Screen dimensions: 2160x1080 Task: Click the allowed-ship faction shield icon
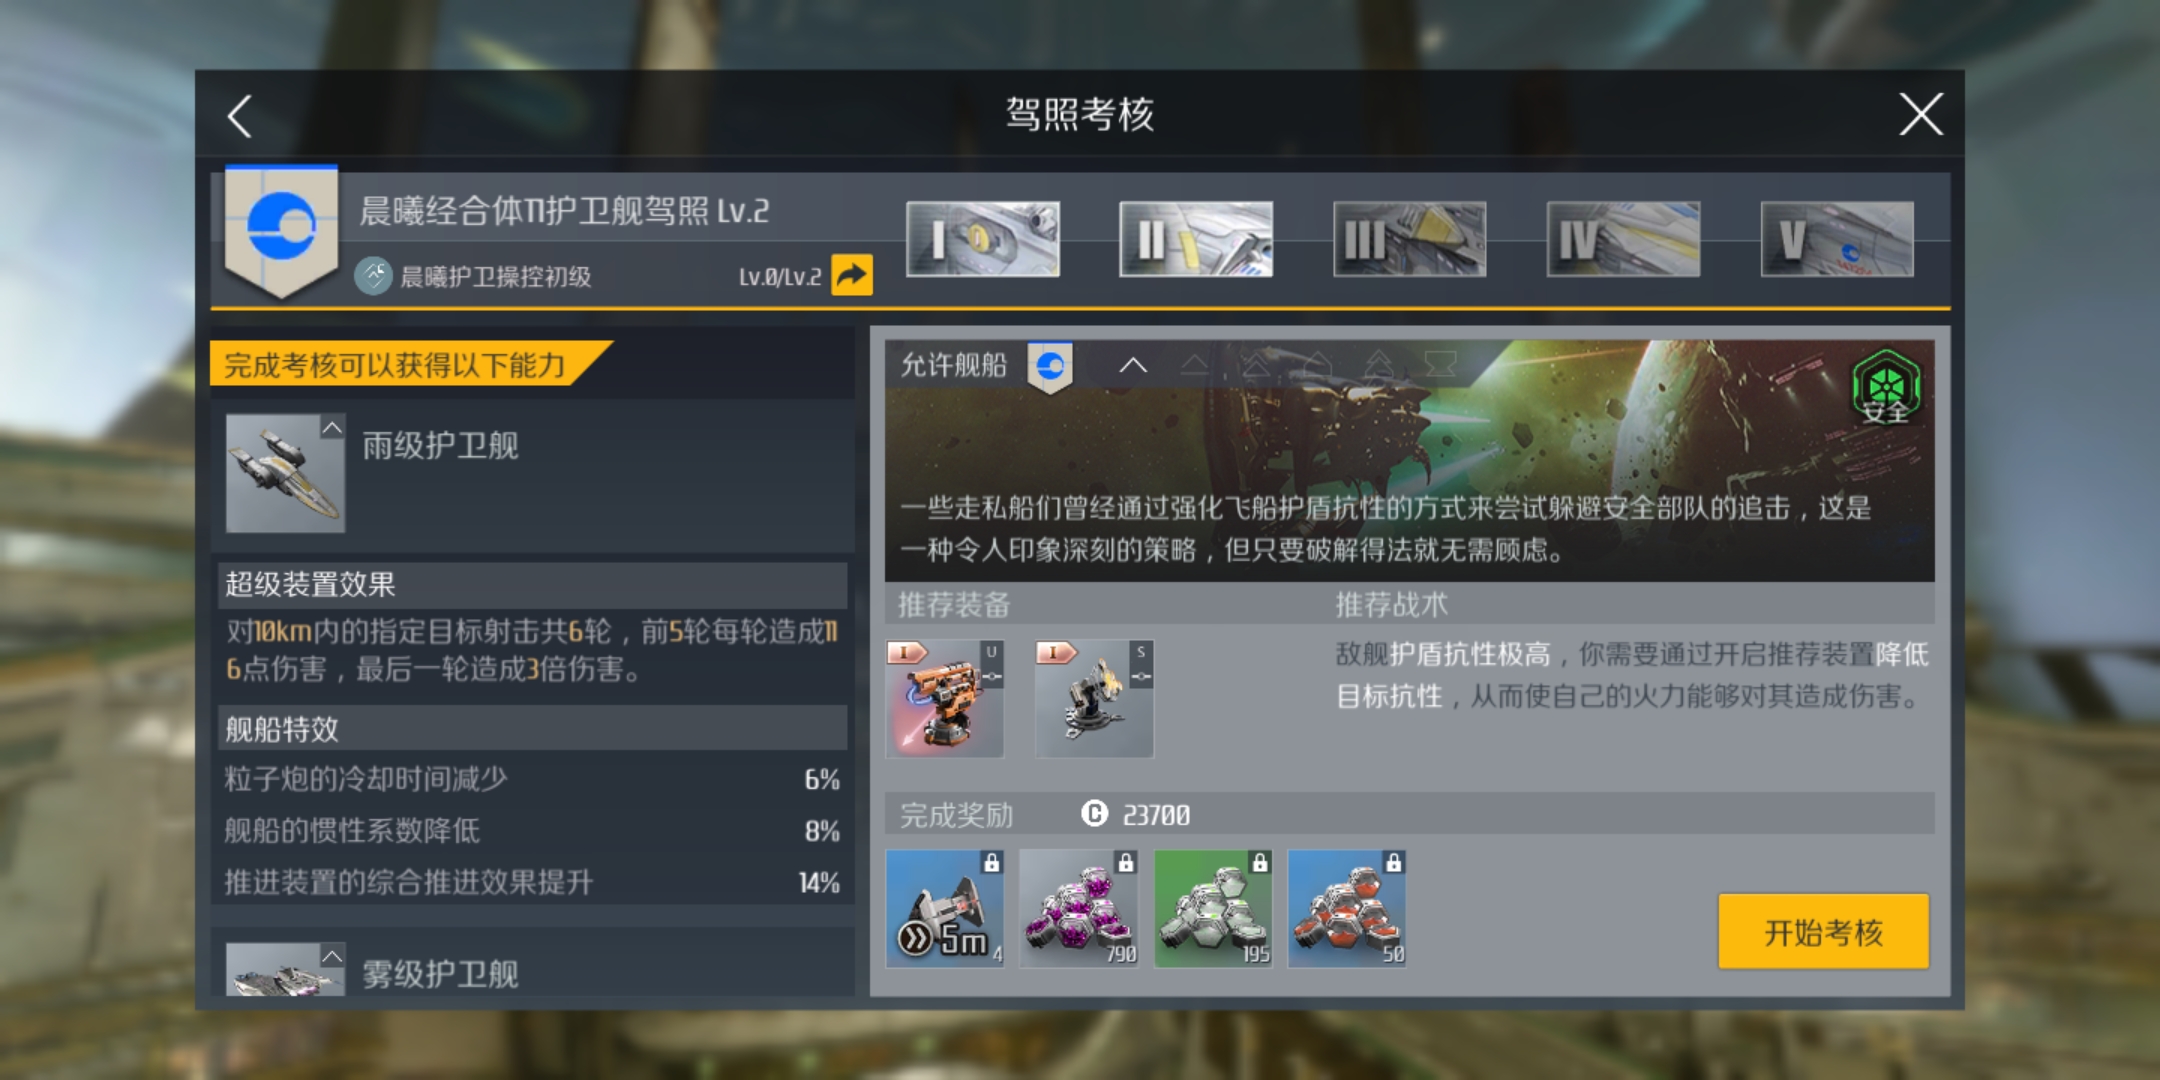click(1050, 367)
